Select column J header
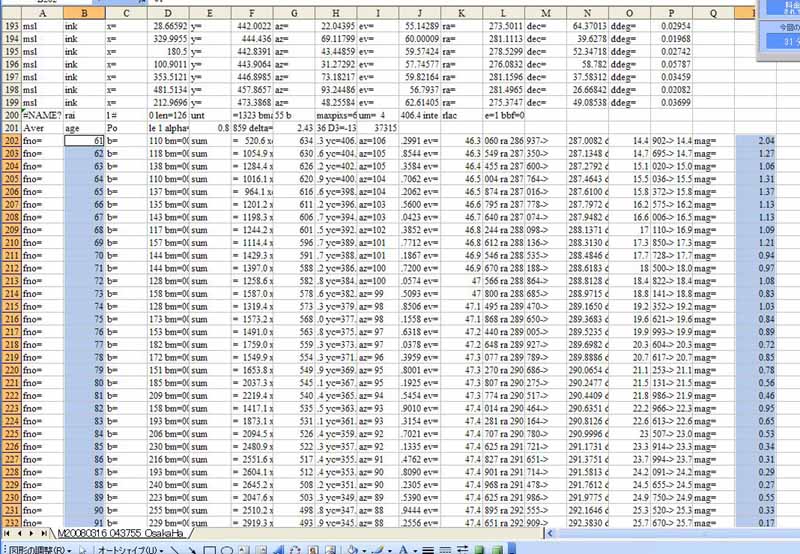800x554 pixels. 420,13
